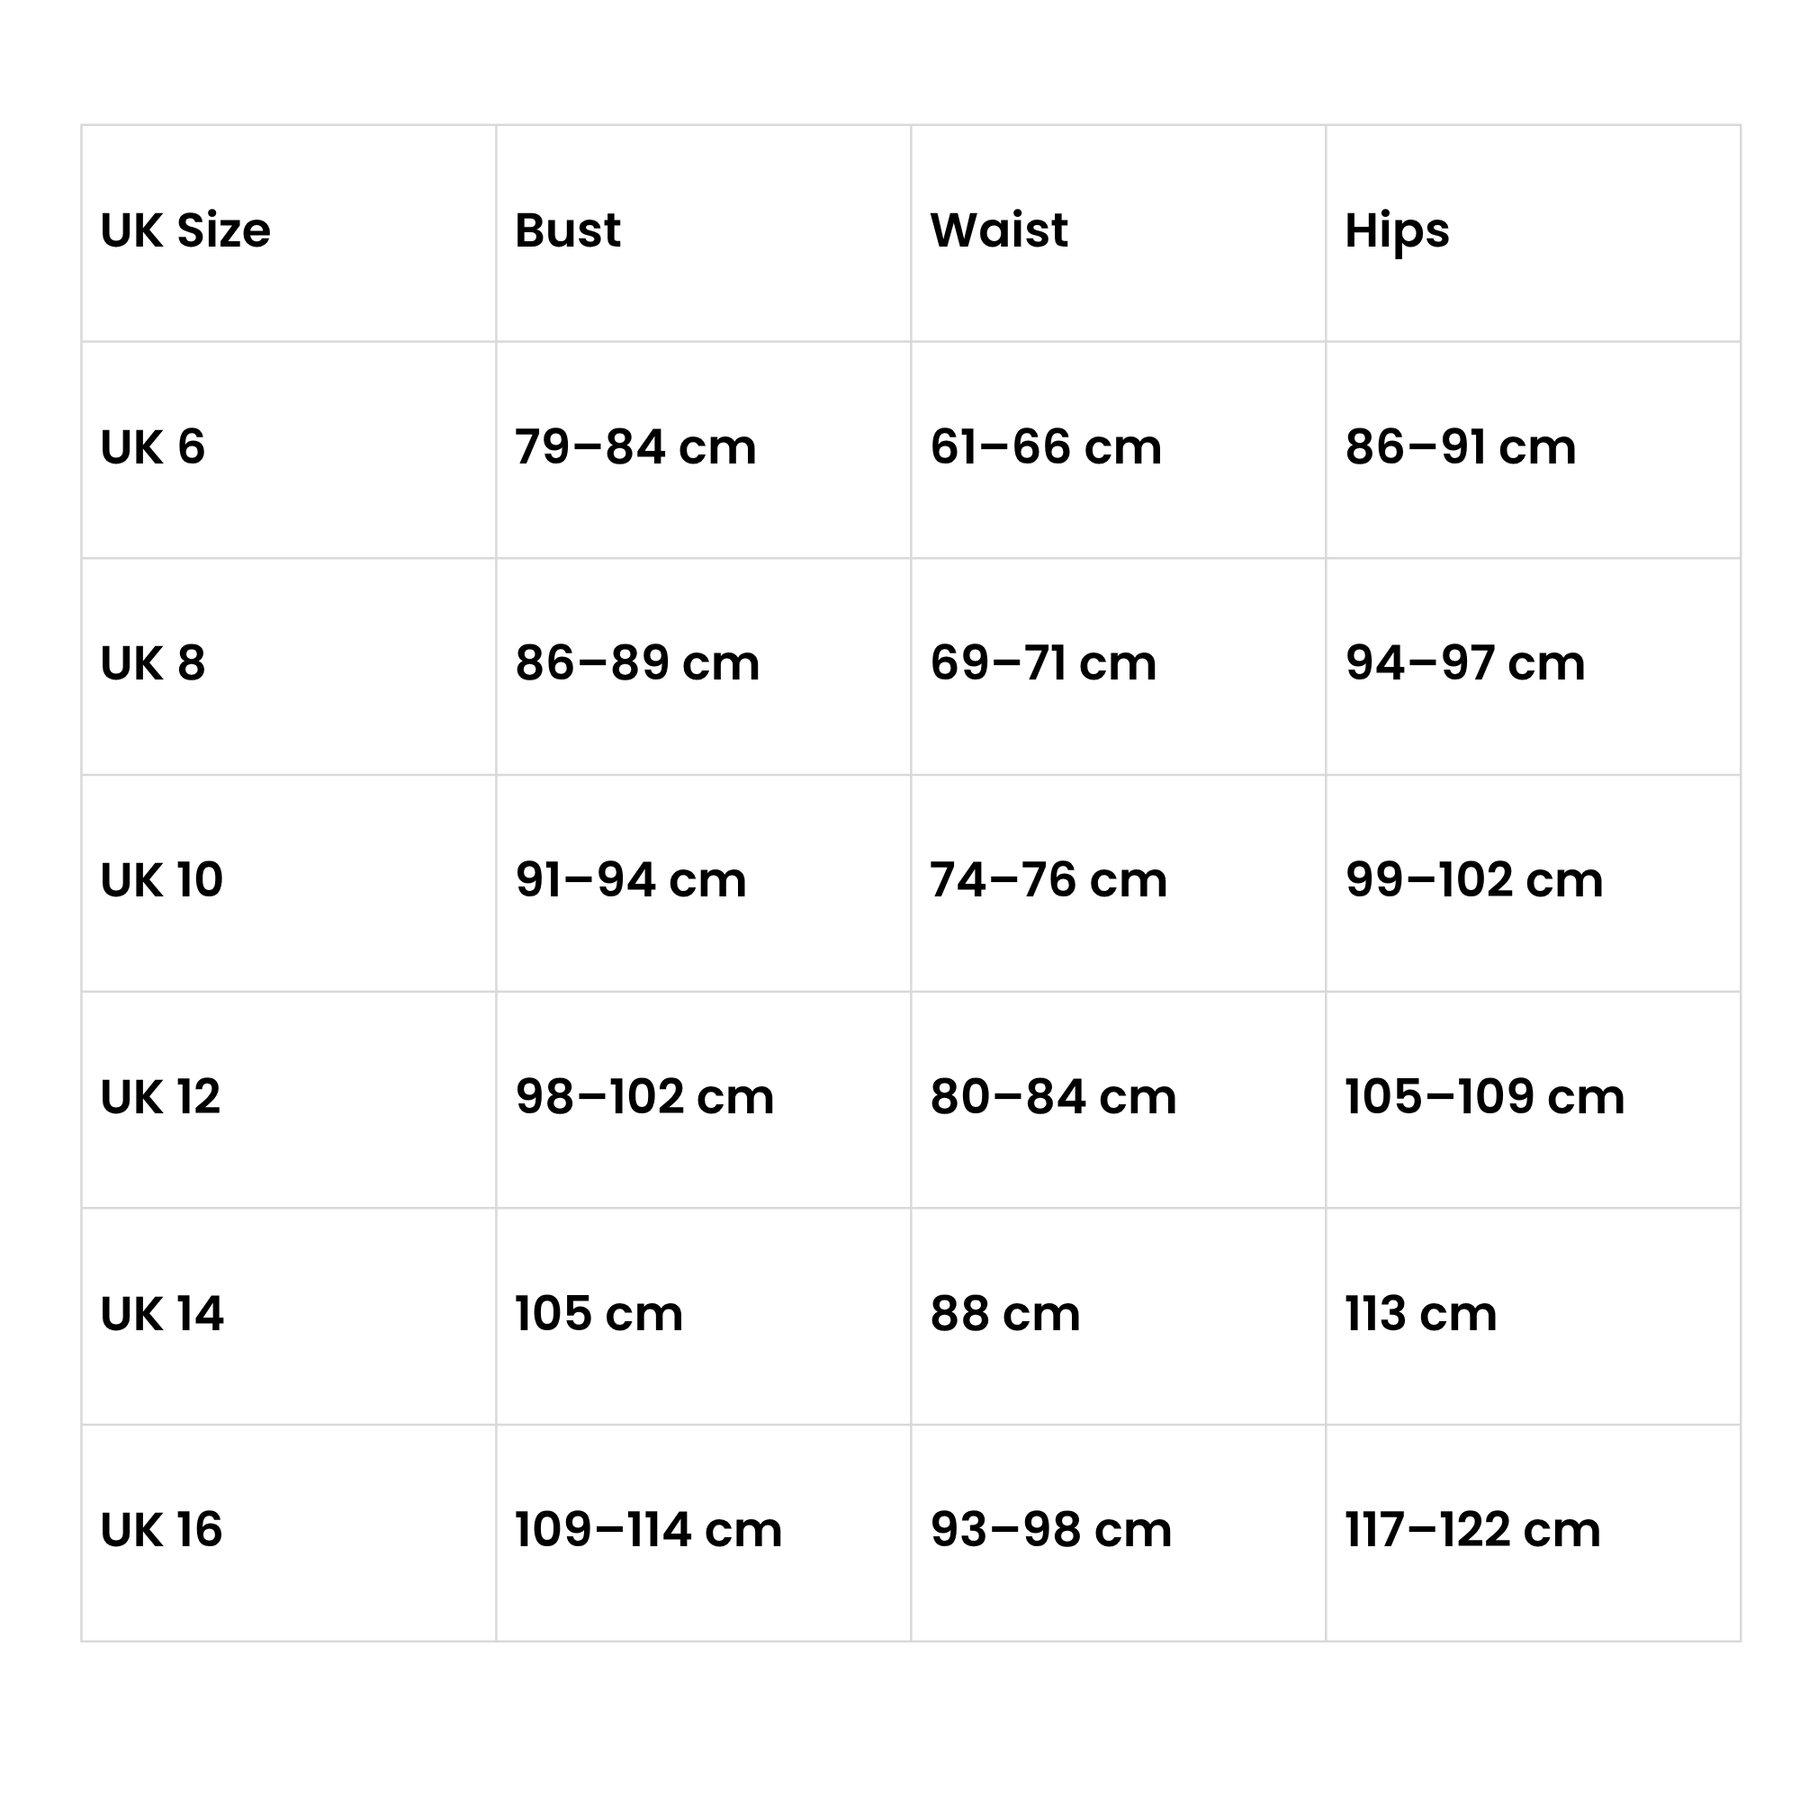The height and width of the screenshot is (1800, 1800).
Task: Select the UK 16 size cell
Action: (x=161, y=1530)
